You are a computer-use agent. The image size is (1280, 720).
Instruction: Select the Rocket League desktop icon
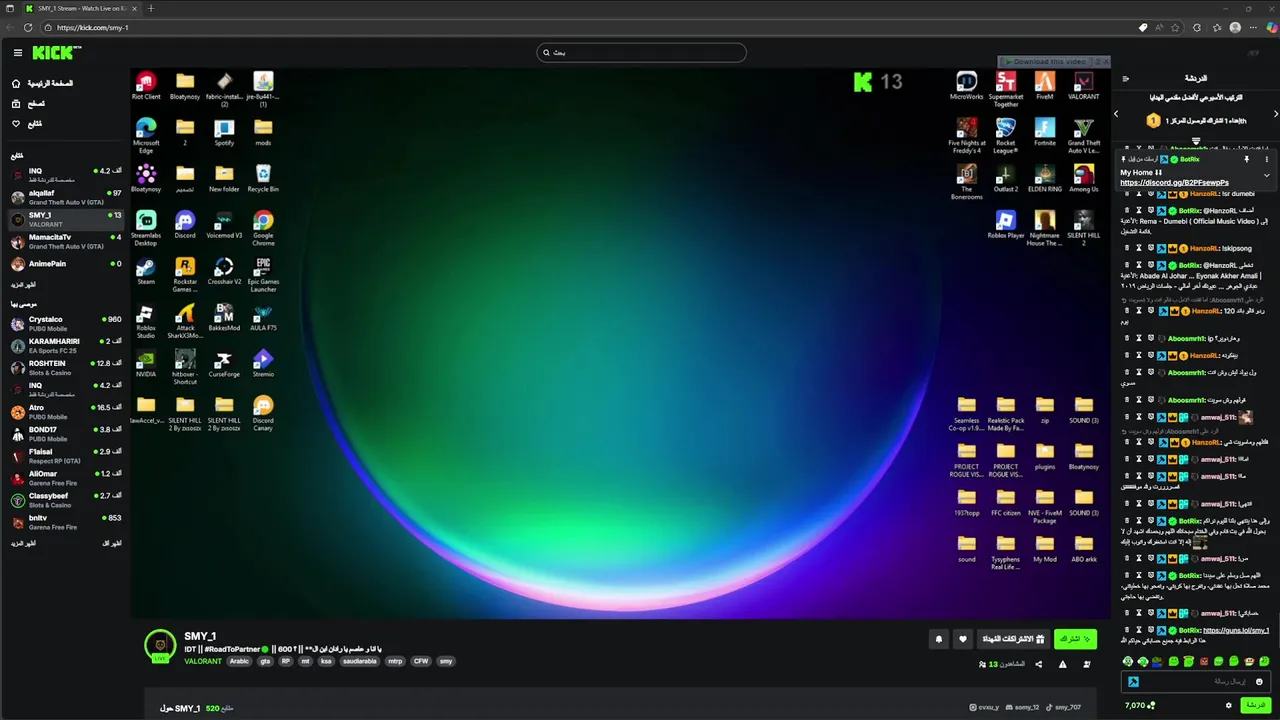pos(1006,136)
